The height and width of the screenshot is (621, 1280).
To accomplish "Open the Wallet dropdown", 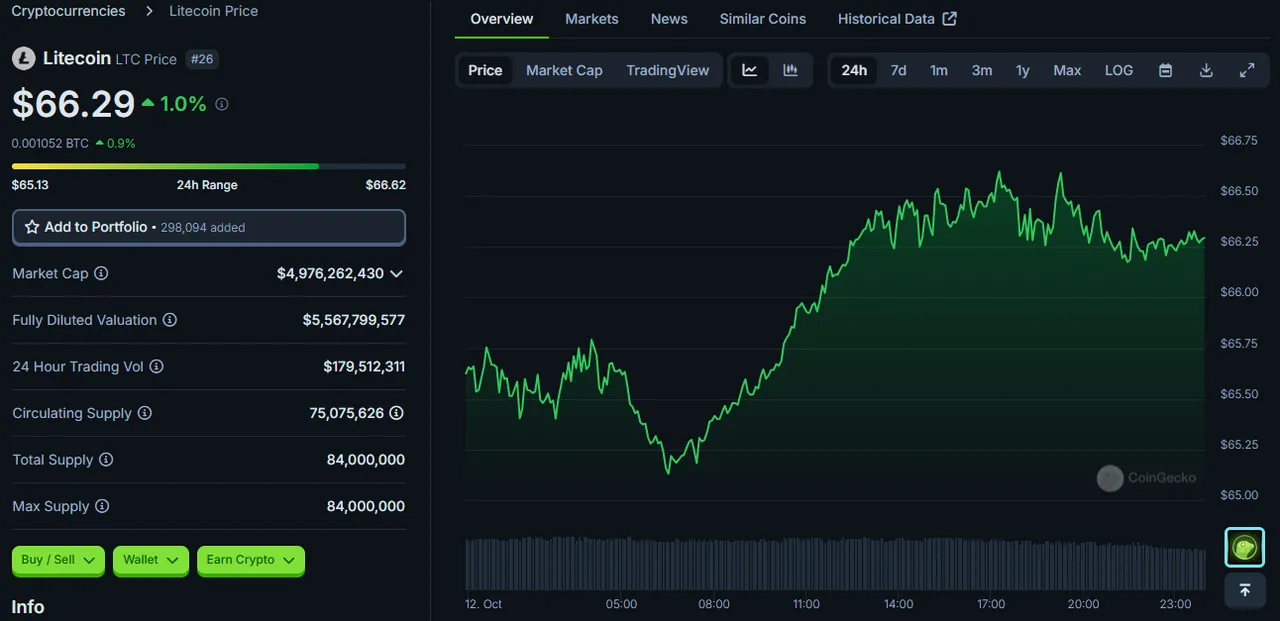I will (151, 560).
